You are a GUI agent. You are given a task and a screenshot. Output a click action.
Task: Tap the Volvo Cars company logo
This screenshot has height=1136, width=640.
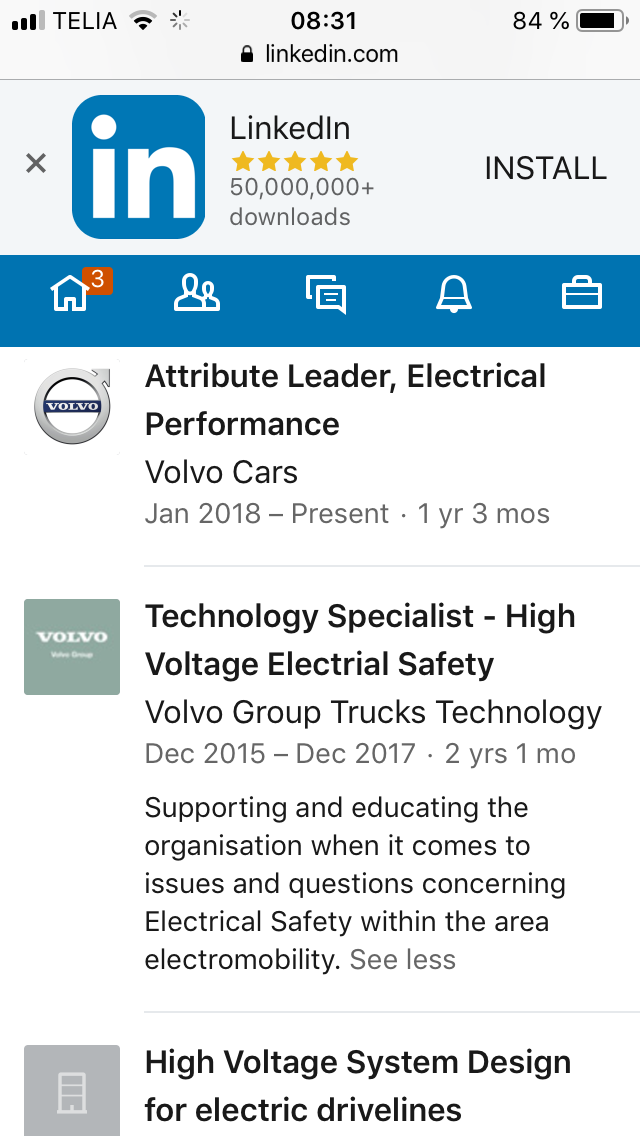[72, 405]
